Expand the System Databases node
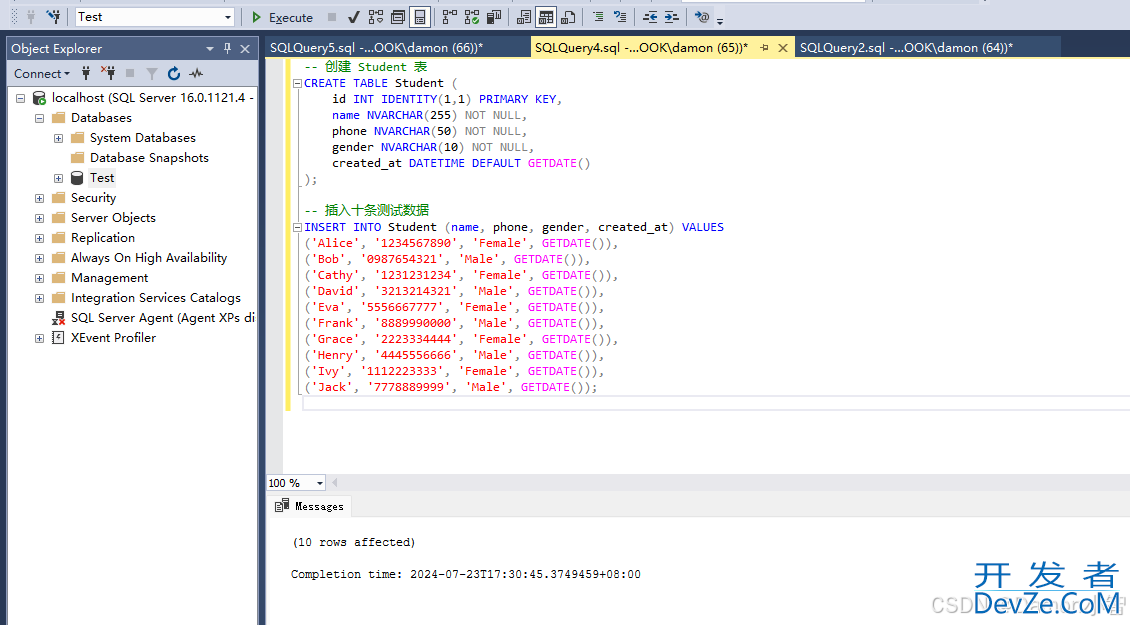Screen dimensions: 1130x625 (58, 138)
